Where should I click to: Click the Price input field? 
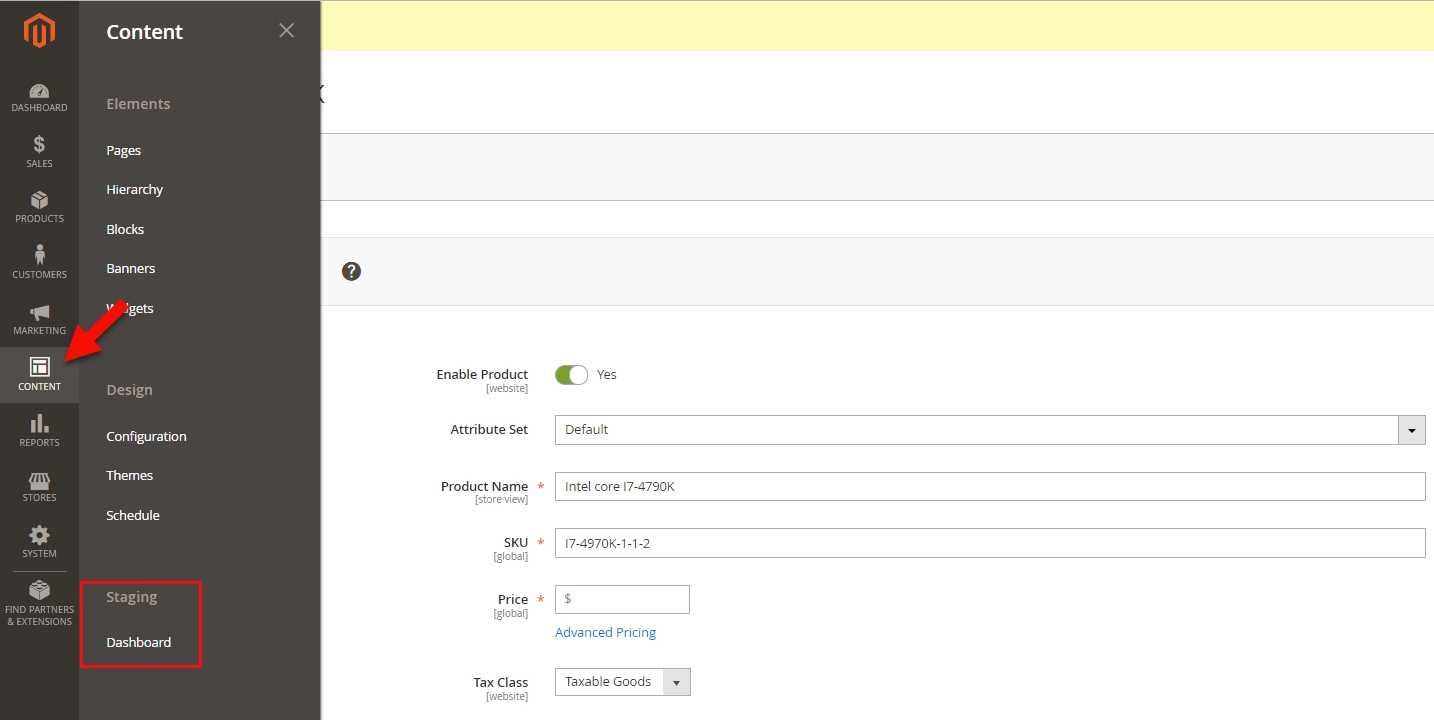tap(622, 599)
